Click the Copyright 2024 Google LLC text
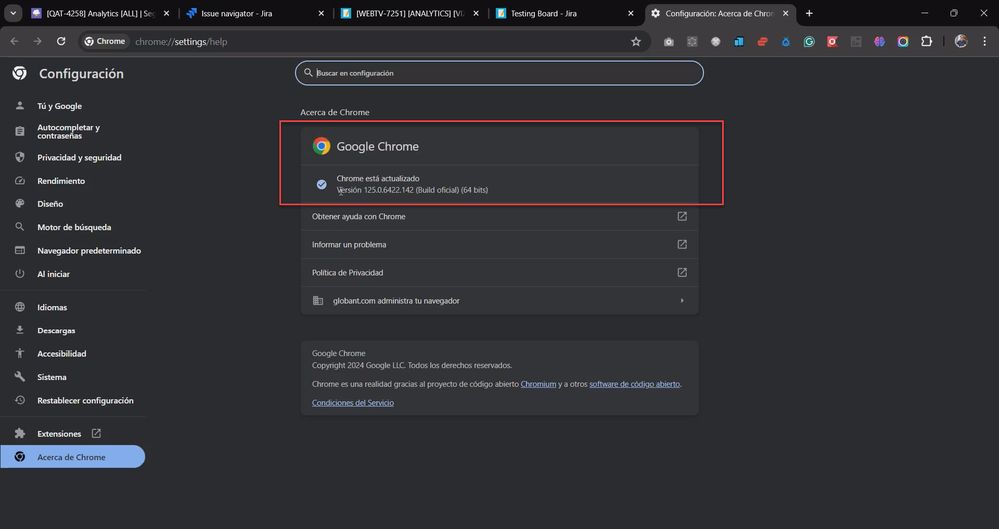Viewport: 999px width, 529px height. pos(412,366)
